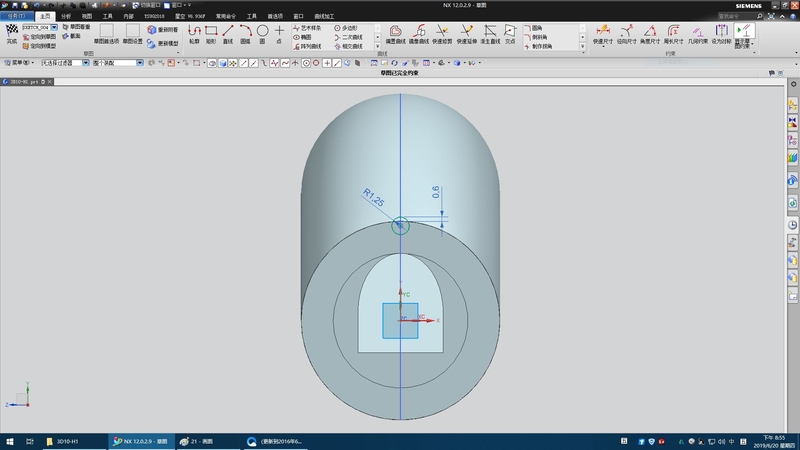The image size is (800, 450).
Task: Select the Arc (圆弧) tool
Action: click(x=245, y=32)
